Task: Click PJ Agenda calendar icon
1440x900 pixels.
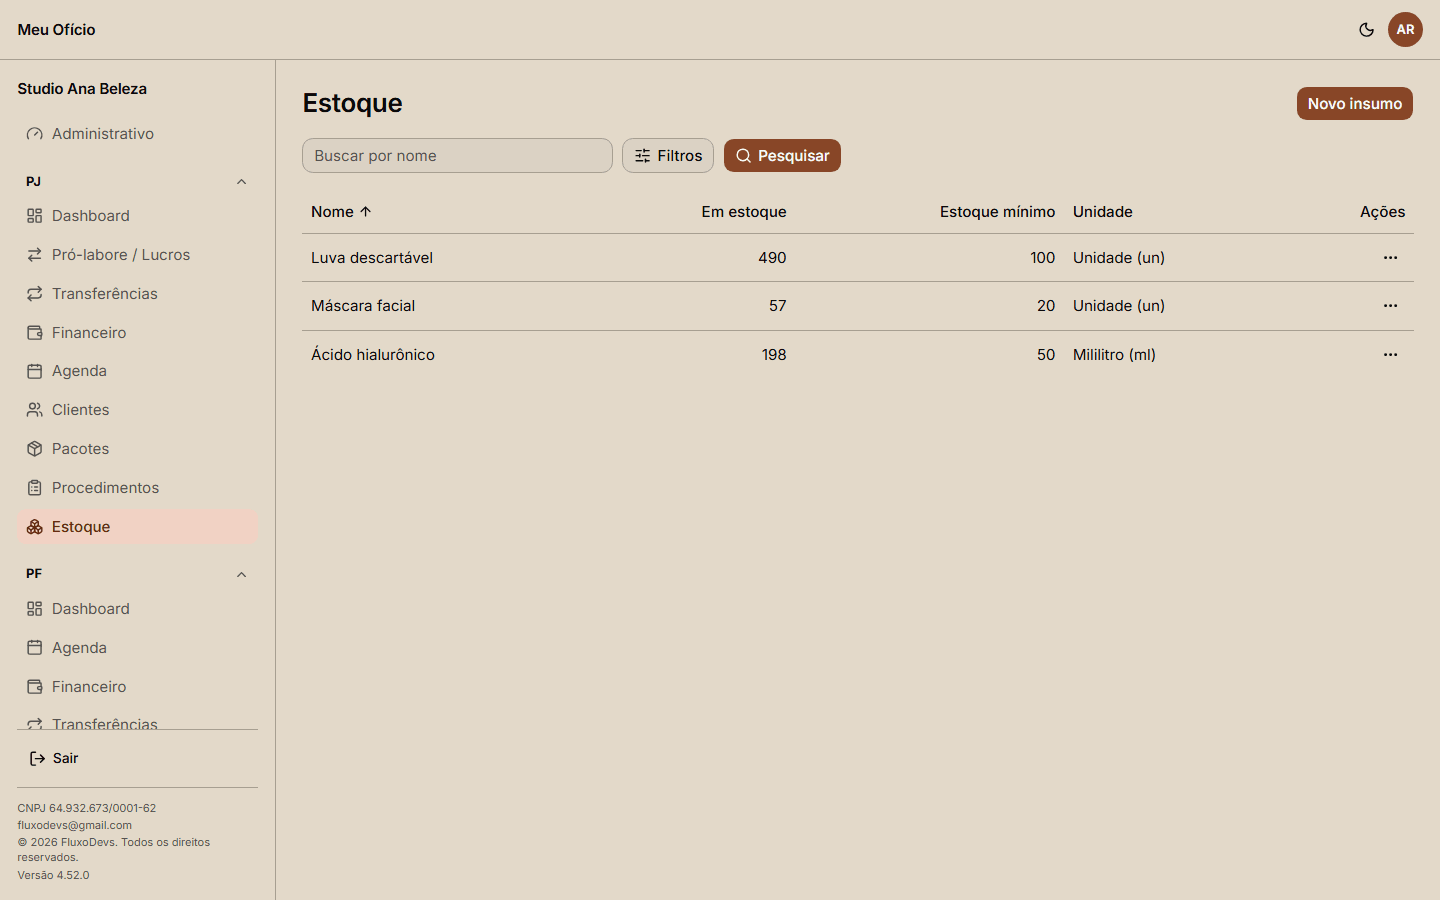Action: pyautogui.click(x=35, y=371)
